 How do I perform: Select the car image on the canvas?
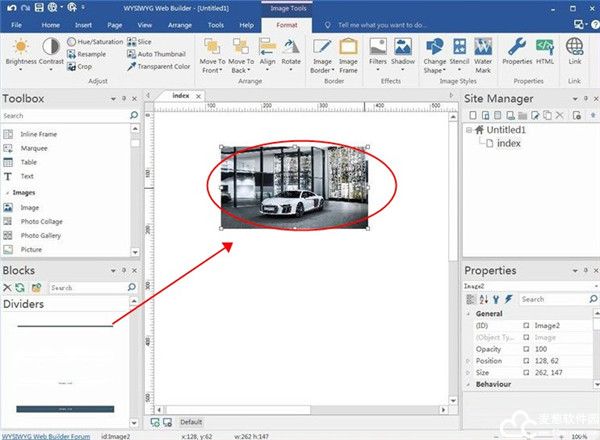(294, 187)
